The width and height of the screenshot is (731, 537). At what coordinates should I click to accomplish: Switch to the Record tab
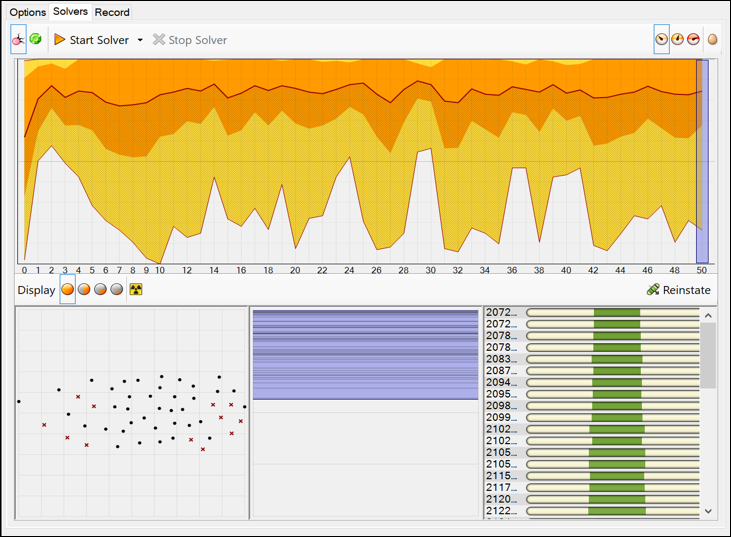point(112,12)
